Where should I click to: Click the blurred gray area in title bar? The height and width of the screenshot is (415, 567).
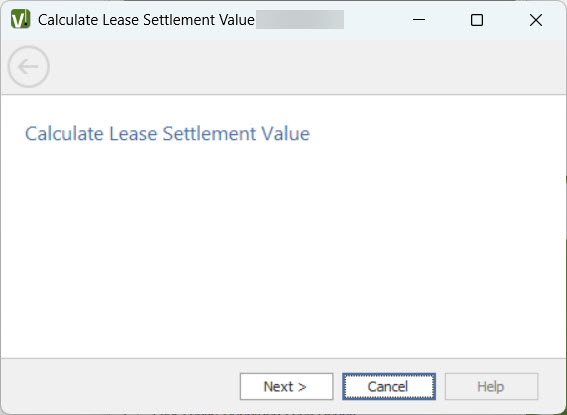pos(300,20)
